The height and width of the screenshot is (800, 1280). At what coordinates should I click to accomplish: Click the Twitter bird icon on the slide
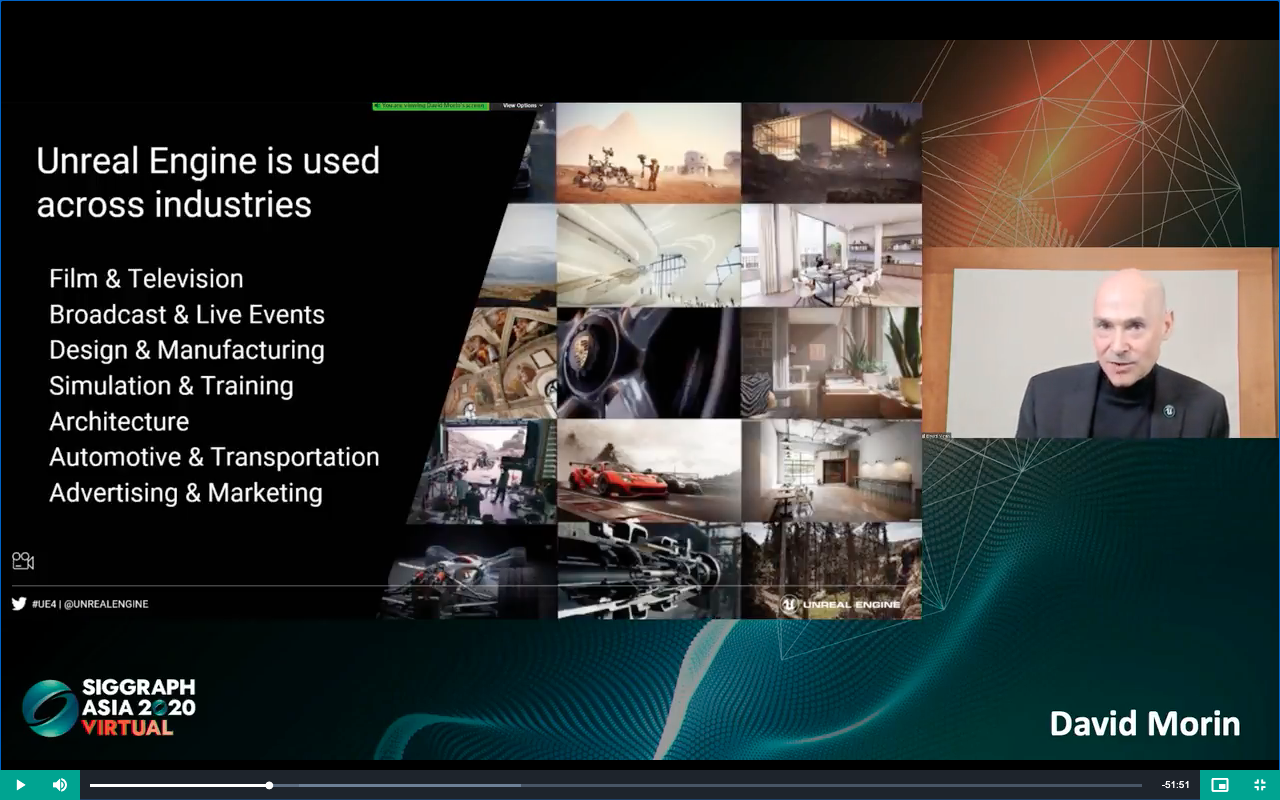(x=19, y=604)
